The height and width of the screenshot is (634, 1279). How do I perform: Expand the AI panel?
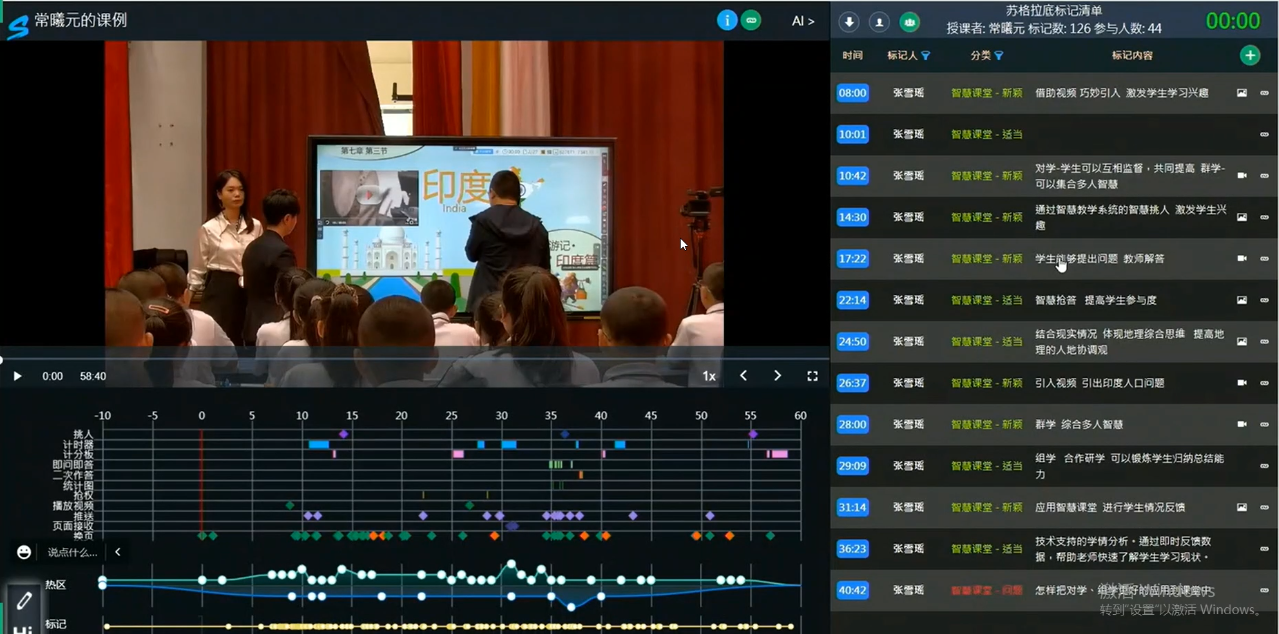802,21
